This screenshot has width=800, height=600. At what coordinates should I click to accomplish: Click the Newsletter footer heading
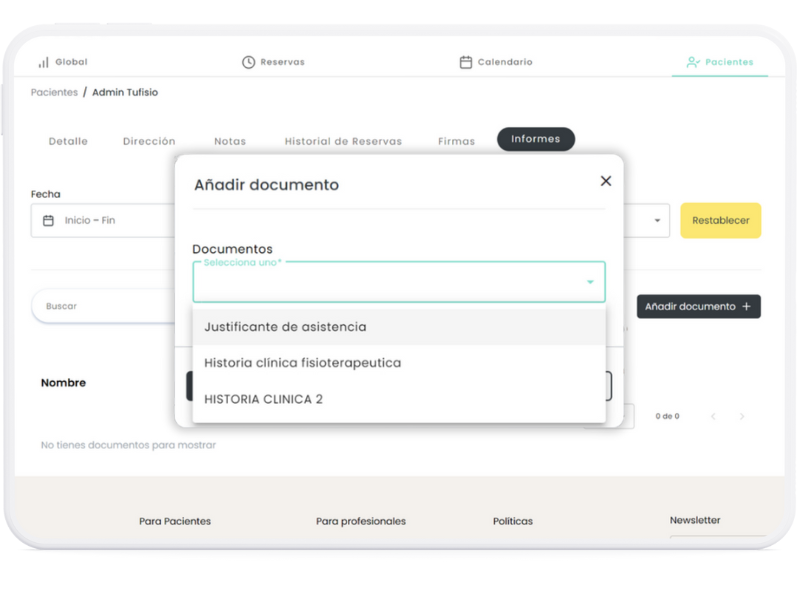click(x=695, y=520)
